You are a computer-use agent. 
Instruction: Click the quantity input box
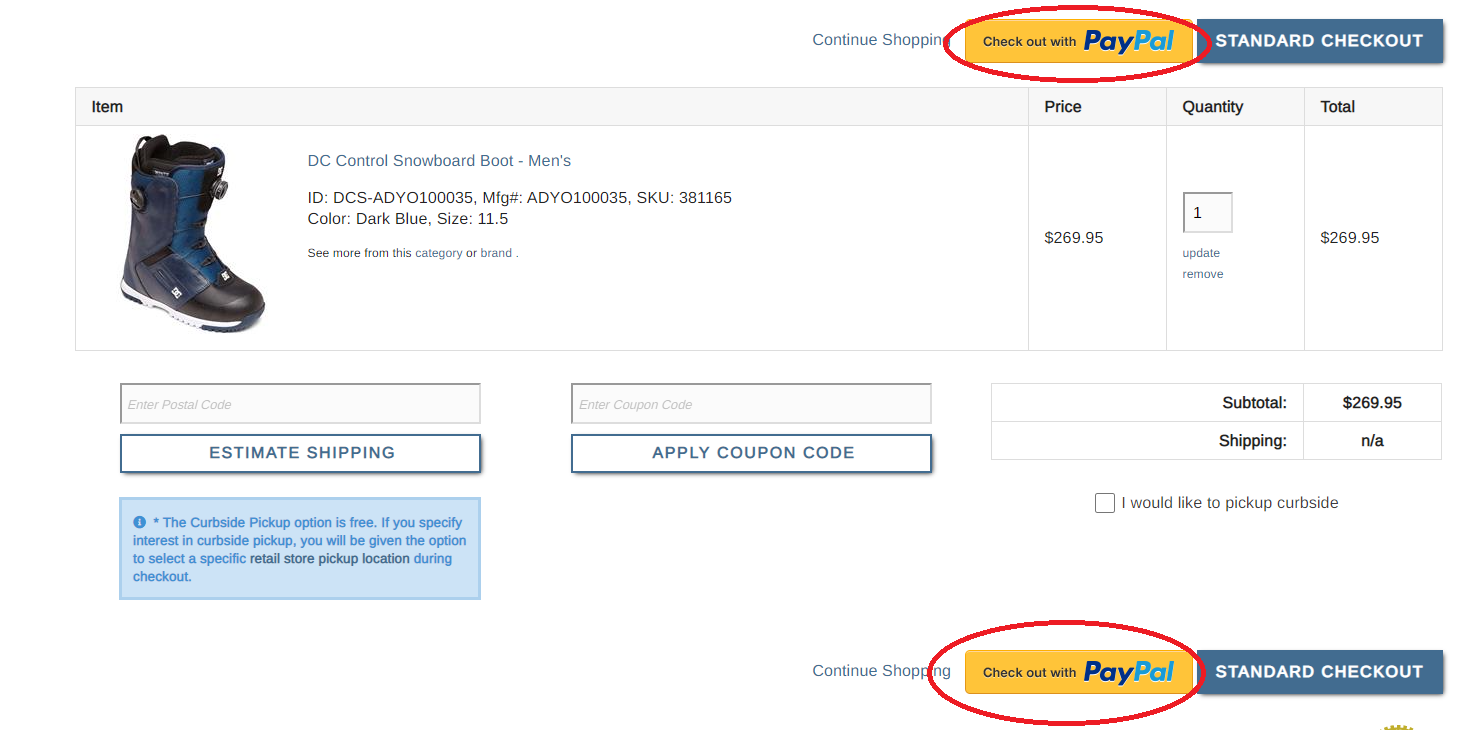pos(1207,213)
